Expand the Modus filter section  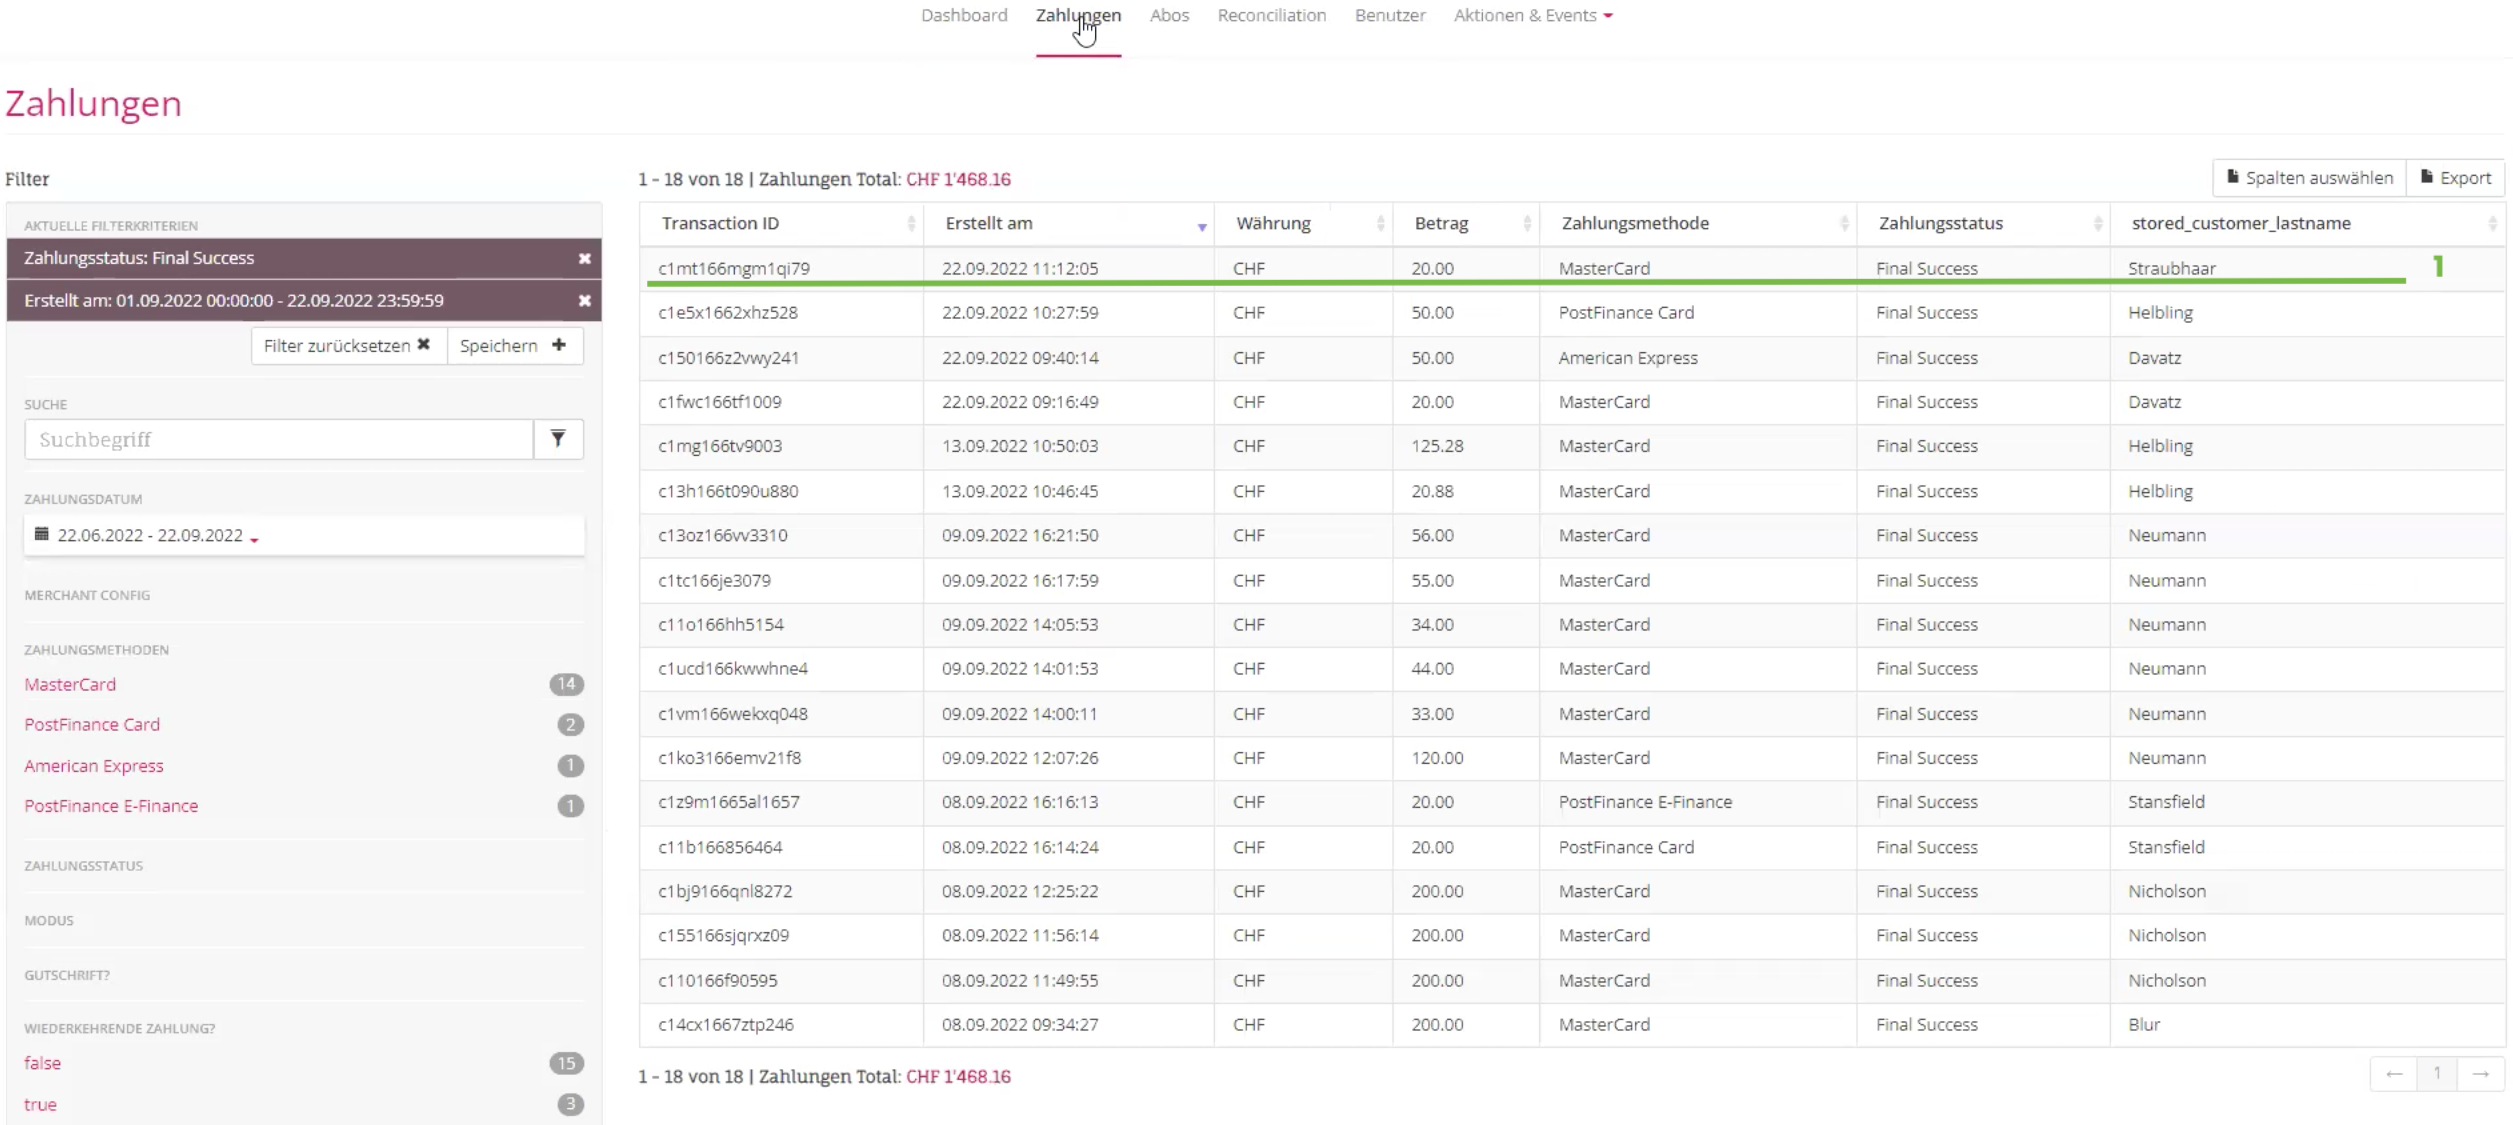49,921
